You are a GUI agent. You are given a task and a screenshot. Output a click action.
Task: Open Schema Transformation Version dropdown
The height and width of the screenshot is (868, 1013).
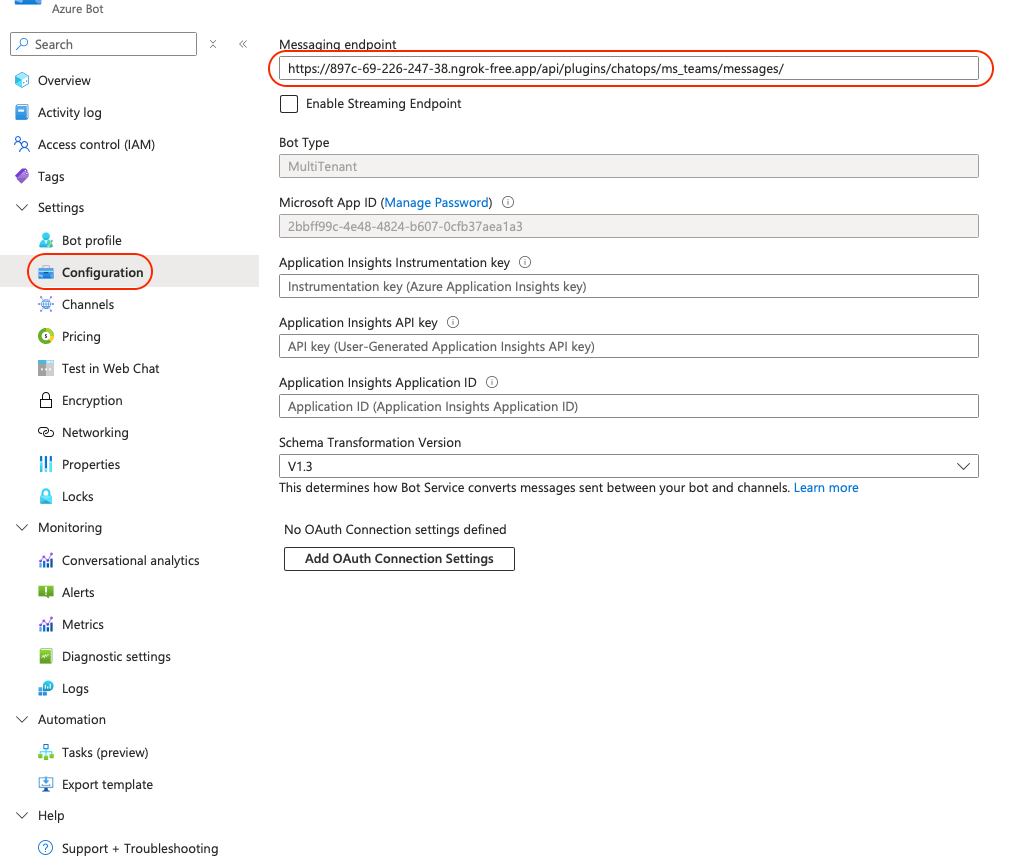[629, 466]
